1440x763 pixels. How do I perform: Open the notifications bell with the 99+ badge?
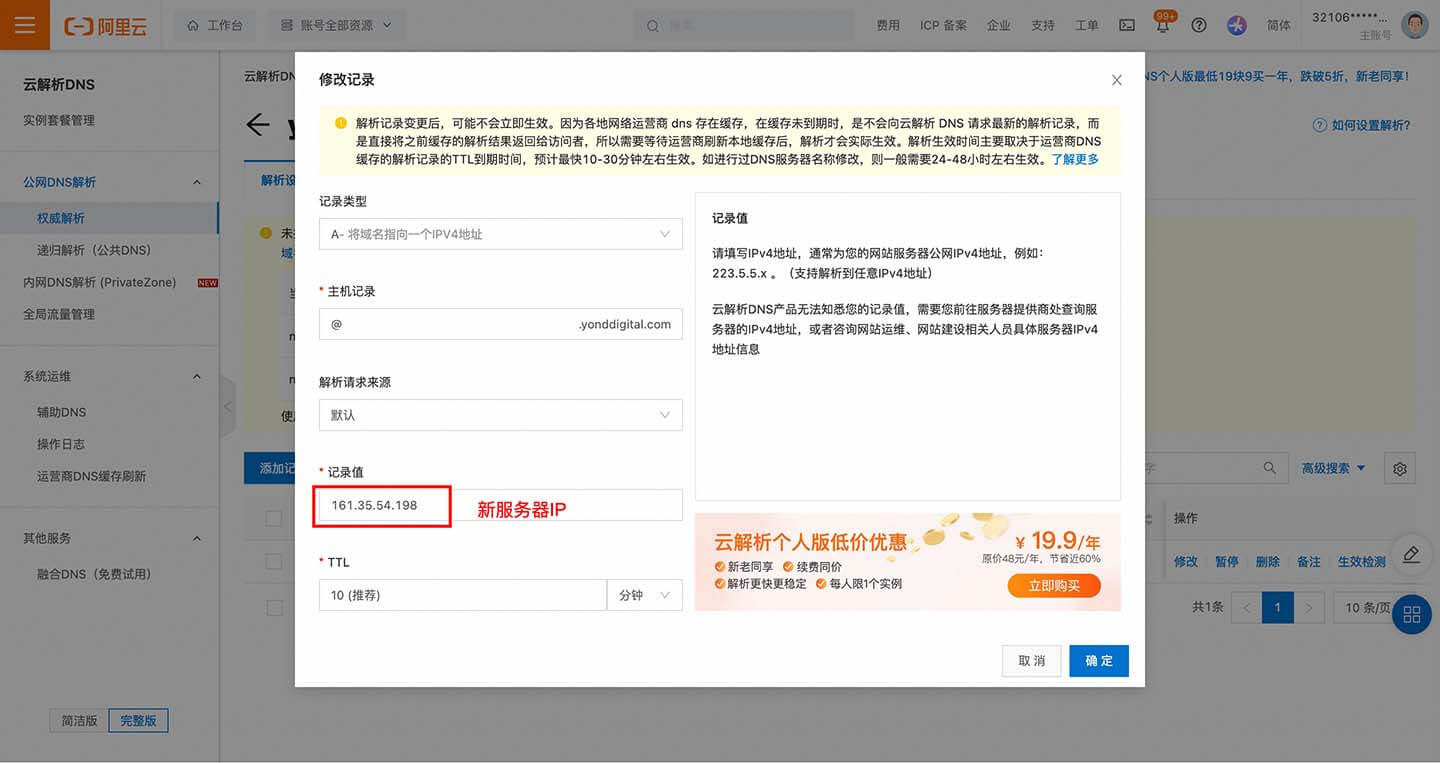click(1163, 24)
